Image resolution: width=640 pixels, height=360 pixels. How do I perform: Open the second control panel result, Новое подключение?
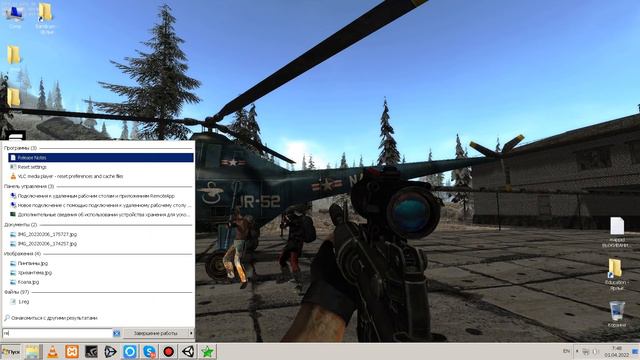(x=101, y=205)
